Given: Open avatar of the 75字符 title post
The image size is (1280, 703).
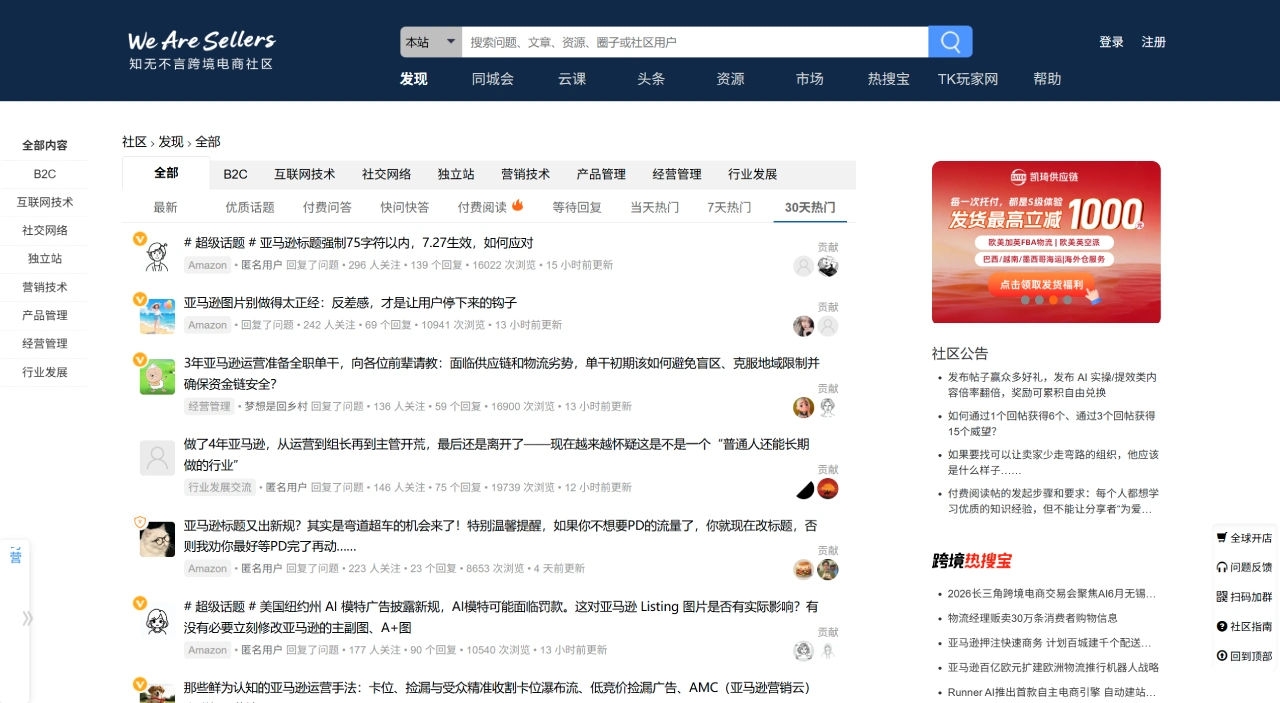Looking at the screenshot, I should 157,255.
